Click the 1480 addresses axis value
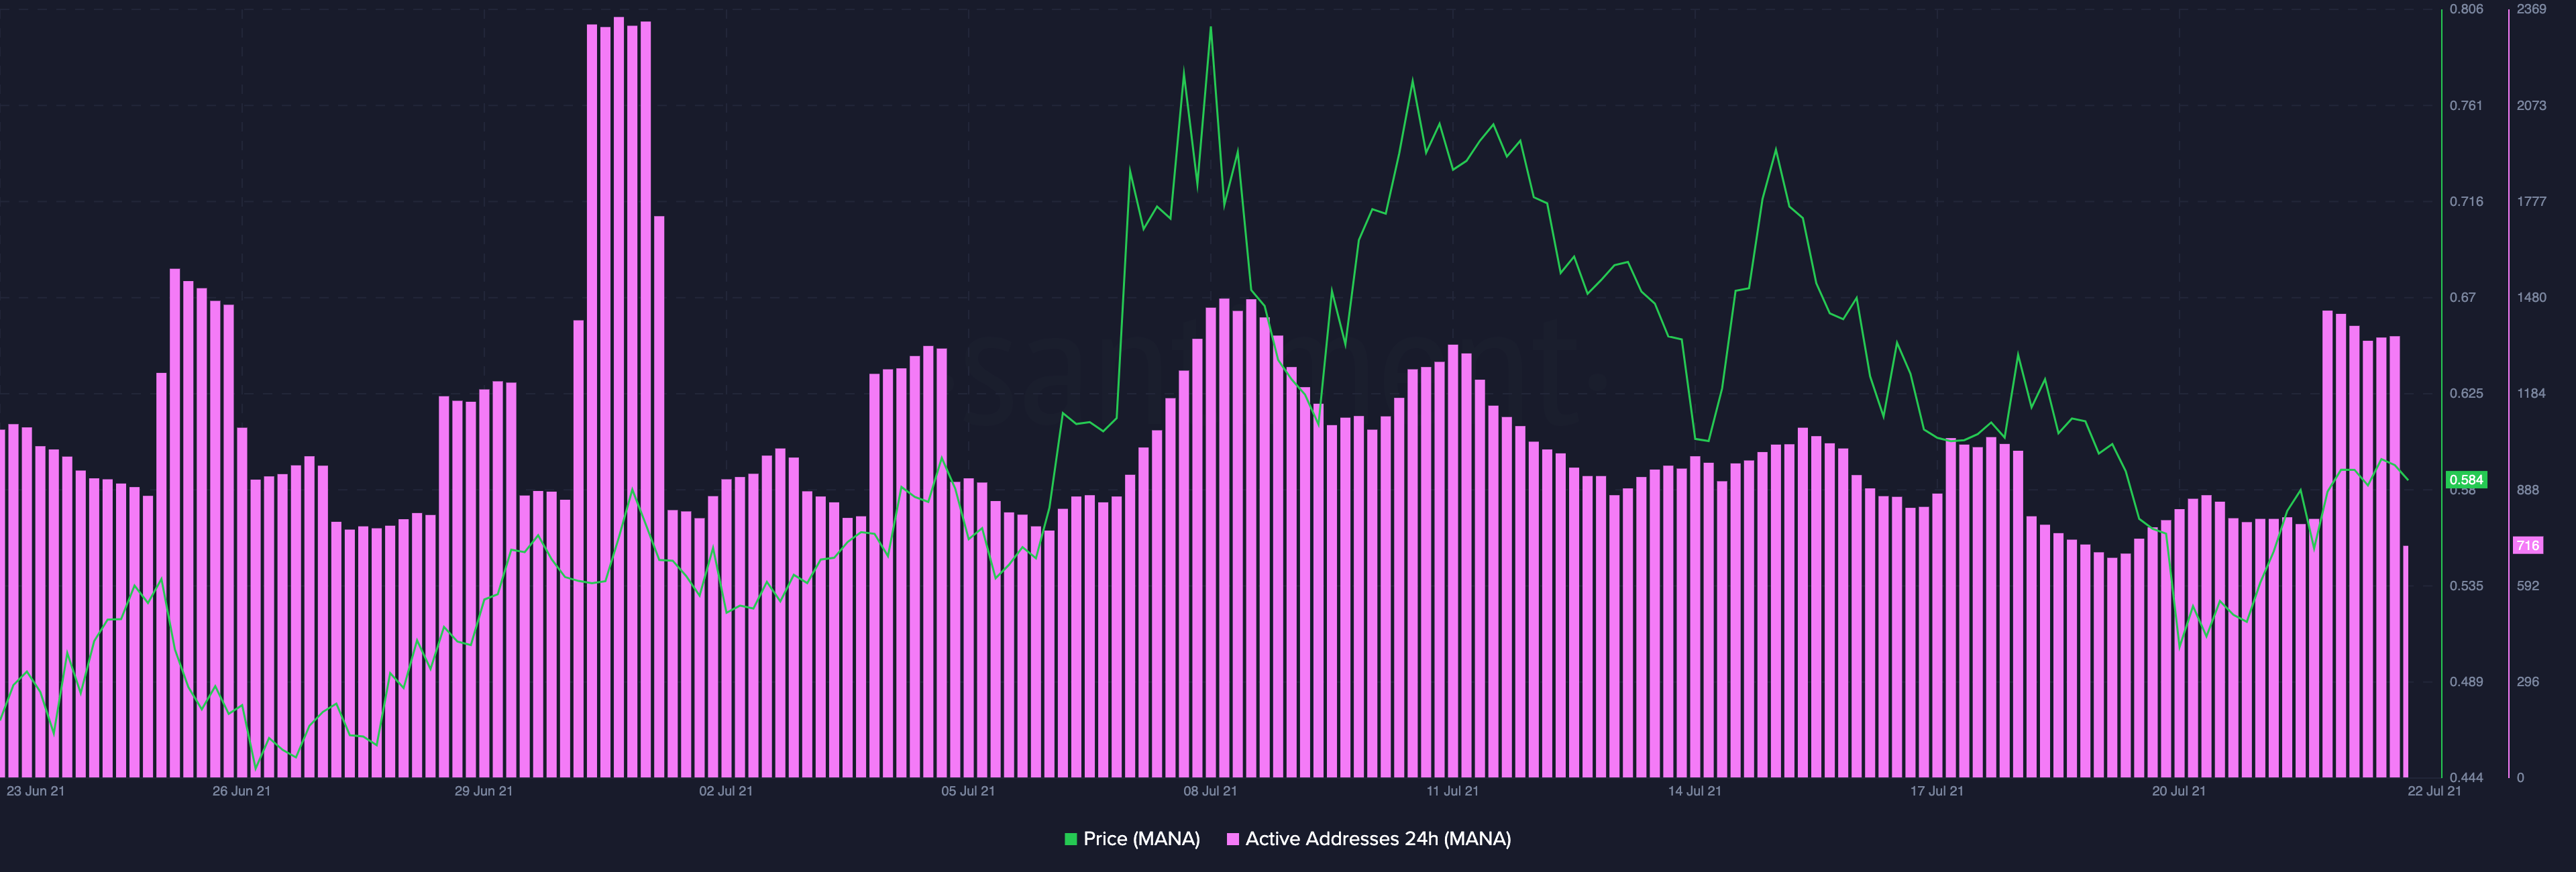Screen dimensions: 2576x872 (x=2531, y=297)
